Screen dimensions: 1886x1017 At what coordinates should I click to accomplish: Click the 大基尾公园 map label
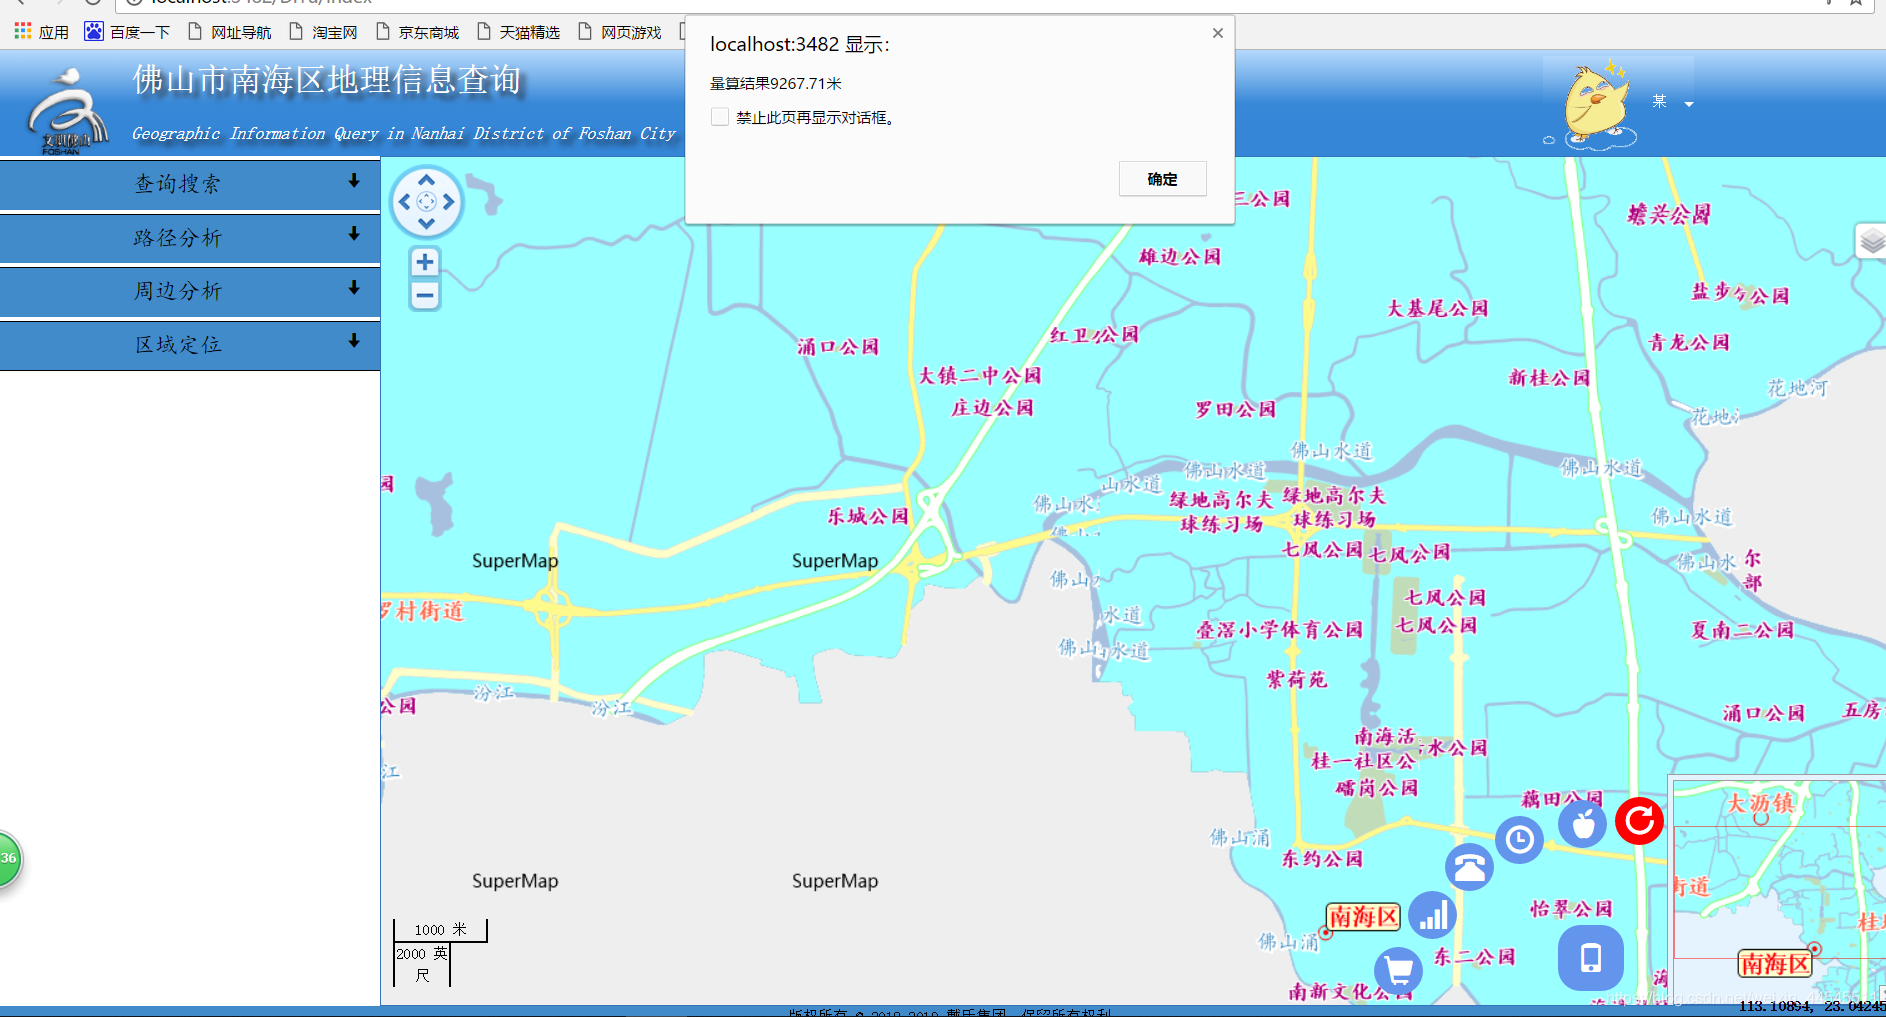click(x=1438, y=308)
